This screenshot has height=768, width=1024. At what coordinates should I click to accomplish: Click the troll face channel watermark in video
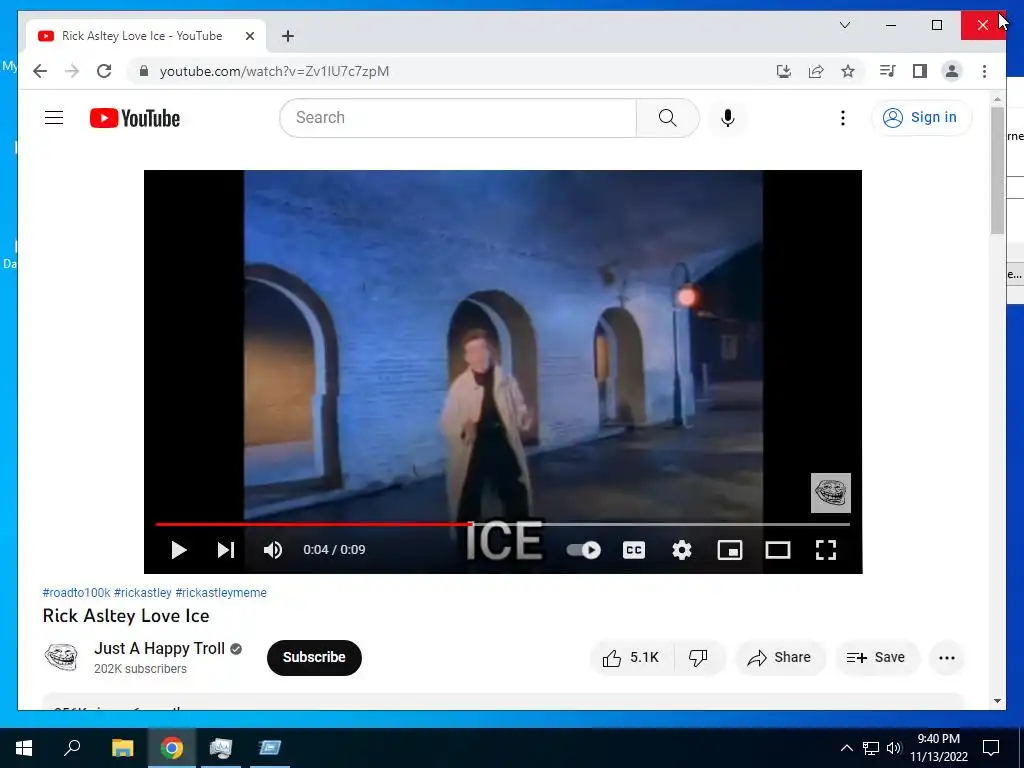[x=831, y=492]
